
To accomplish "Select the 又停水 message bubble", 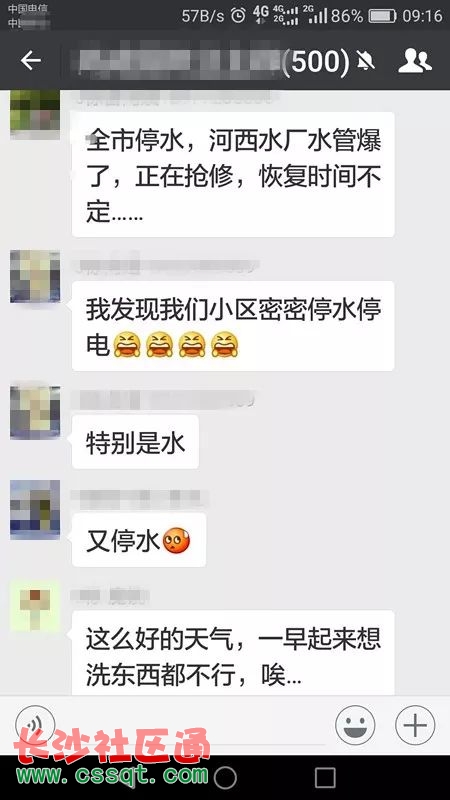I will (139, 540).
